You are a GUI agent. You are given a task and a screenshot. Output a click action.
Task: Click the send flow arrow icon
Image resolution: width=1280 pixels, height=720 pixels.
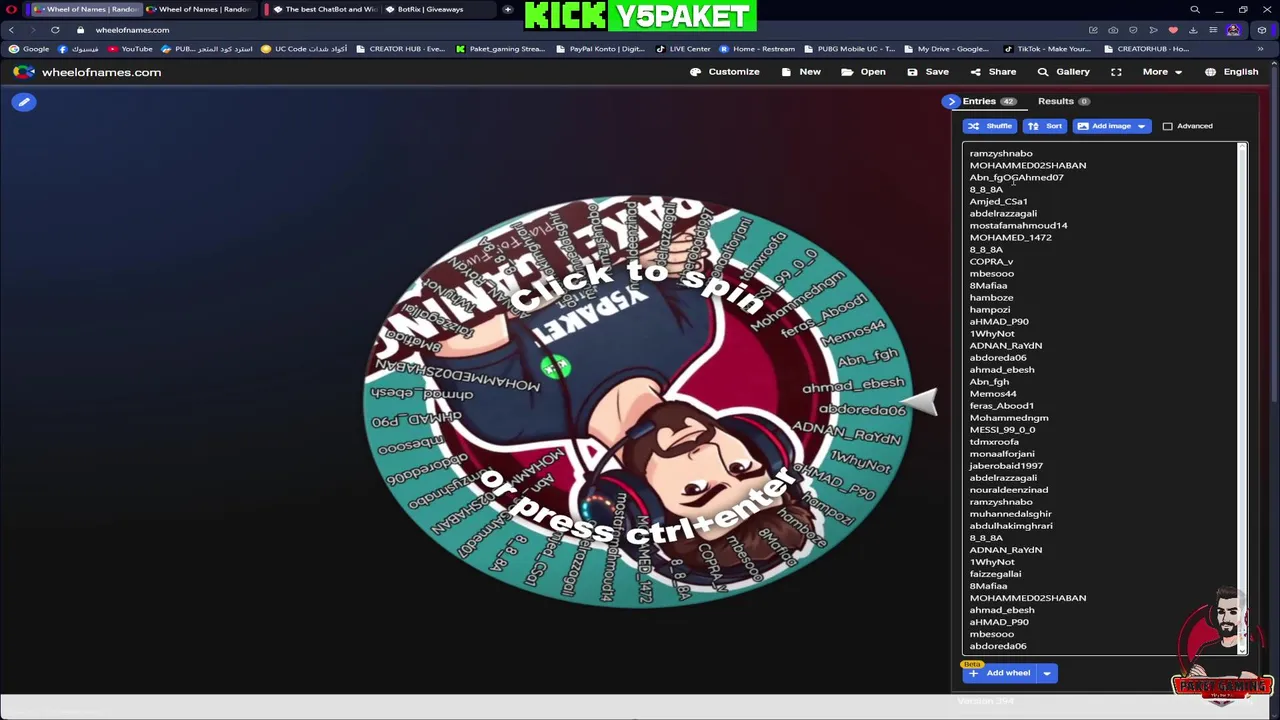click(x=1153, y=30)
